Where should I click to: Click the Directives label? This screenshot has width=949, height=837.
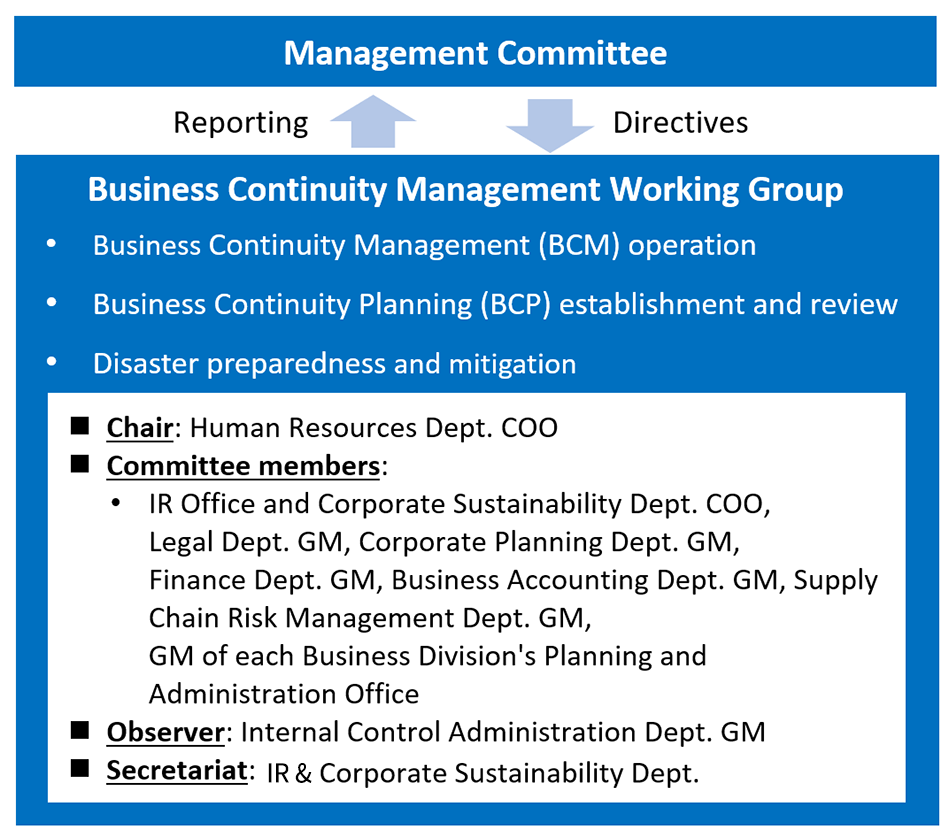pos(680,123)
